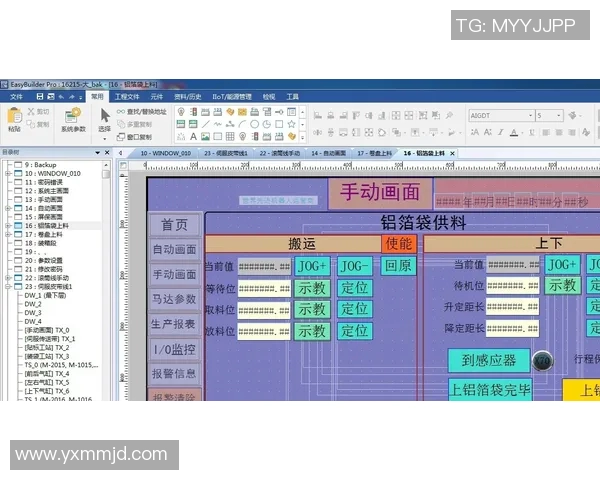The height and width of the screenshot is (480, 600).
Task: Click JOG+ button in 搬运 section
Action: pyautogui.click(x=312, y=266)
